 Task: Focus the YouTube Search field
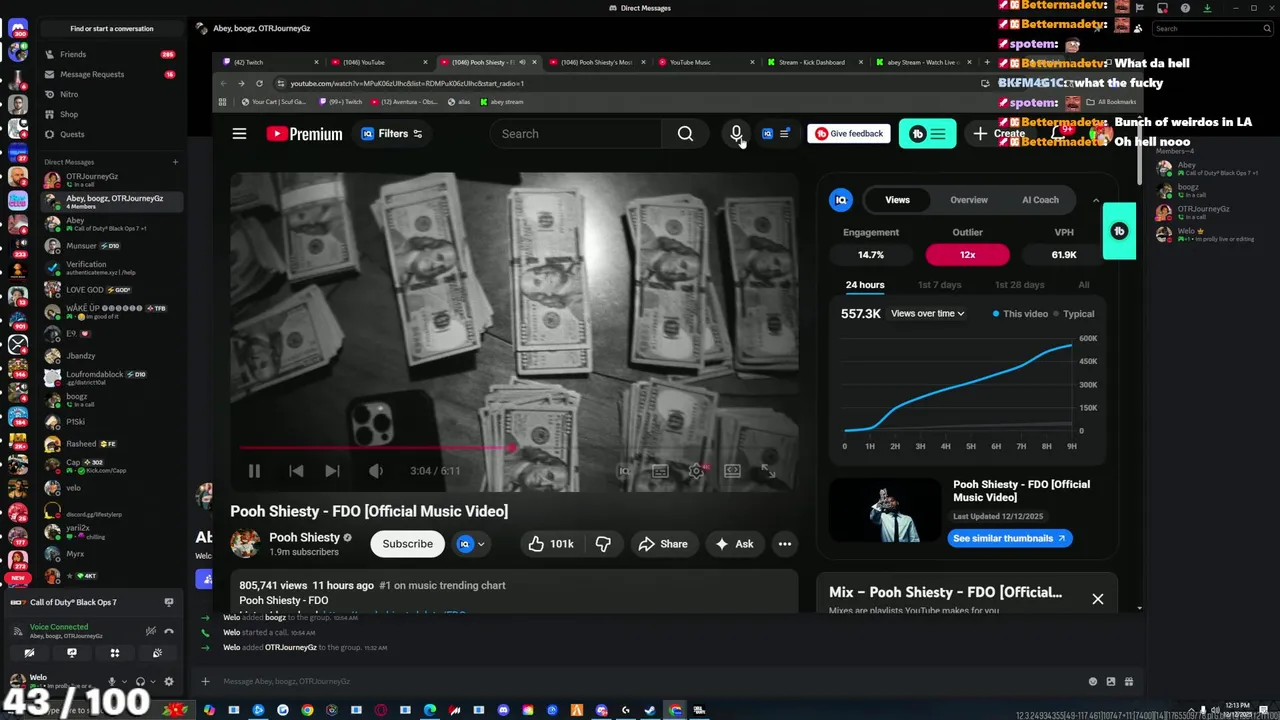point(575,134)
